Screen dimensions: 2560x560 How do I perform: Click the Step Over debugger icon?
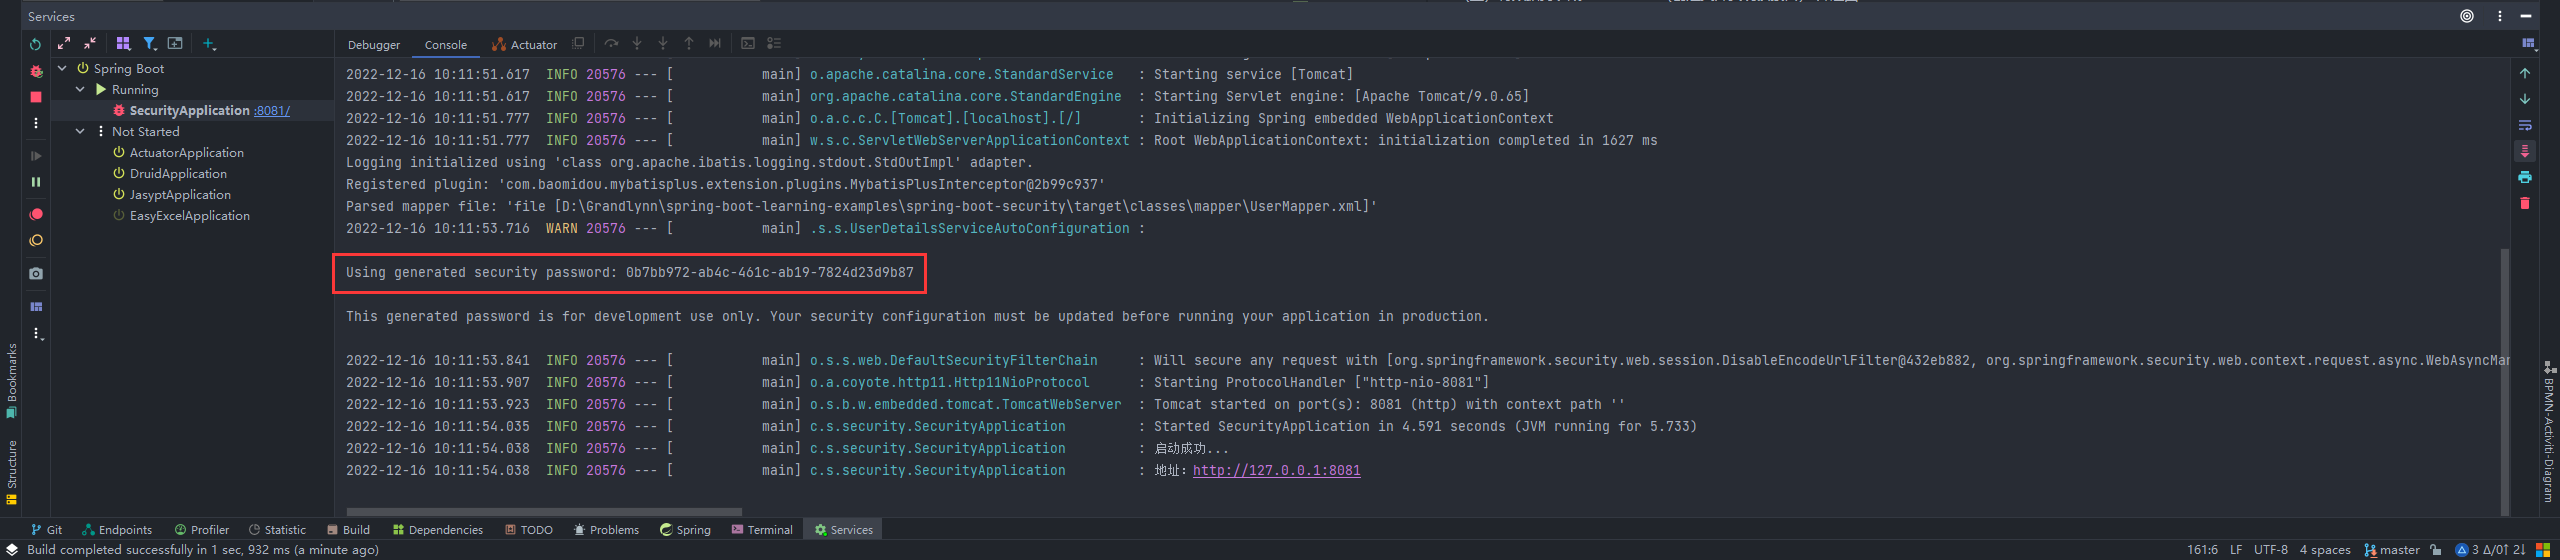(x=611, y=43)
